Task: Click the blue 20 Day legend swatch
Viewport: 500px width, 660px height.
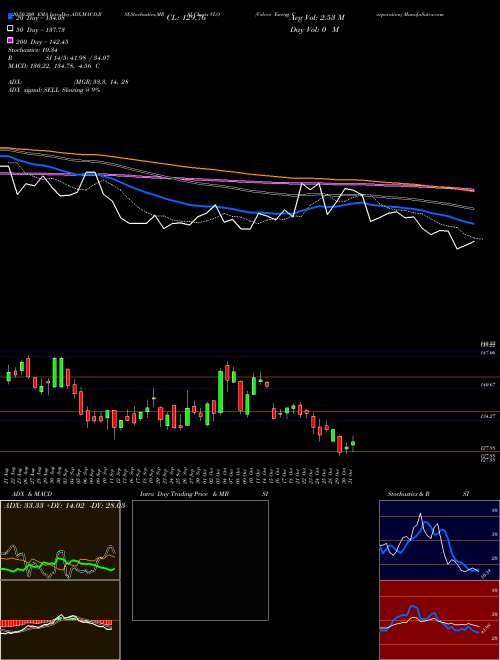Action: [x=10, y=17]
